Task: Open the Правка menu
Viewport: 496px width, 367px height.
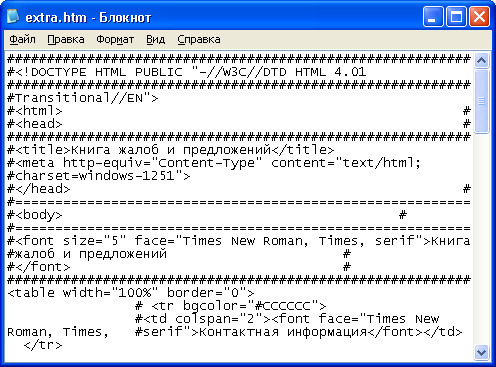Action: coord(66,39)
